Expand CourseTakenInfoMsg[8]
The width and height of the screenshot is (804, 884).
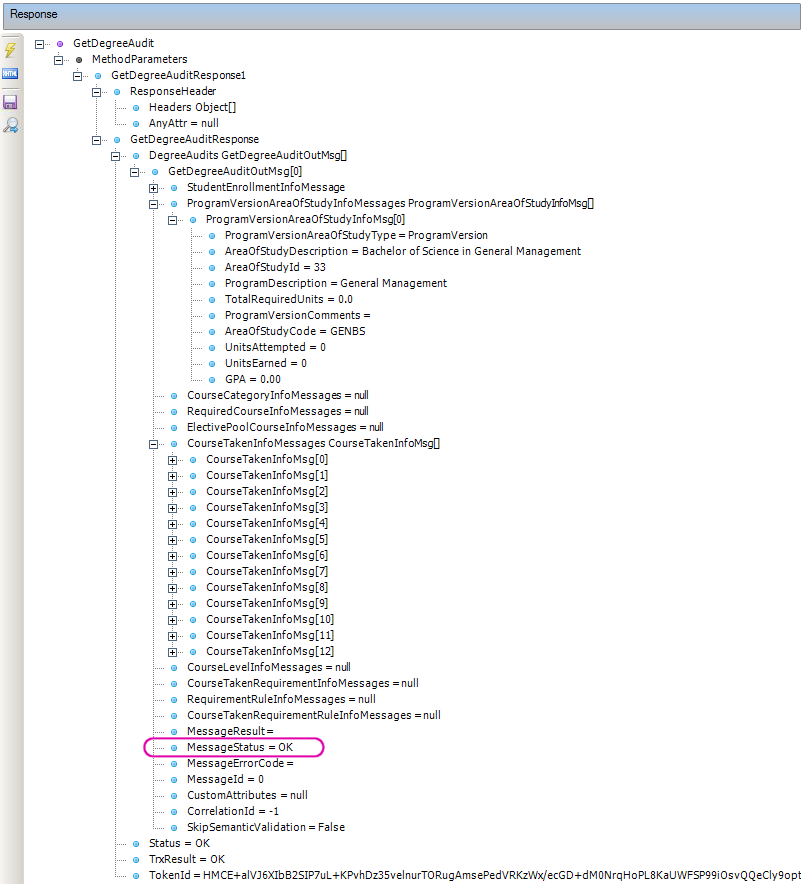tap(173, 588)
